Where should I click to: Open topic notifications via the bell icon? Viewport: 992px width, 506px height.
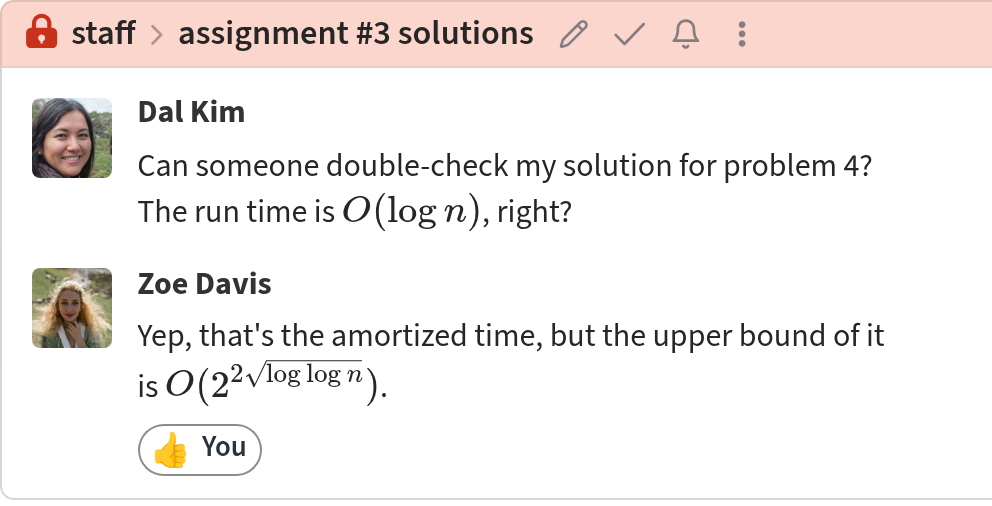point(686,34)
